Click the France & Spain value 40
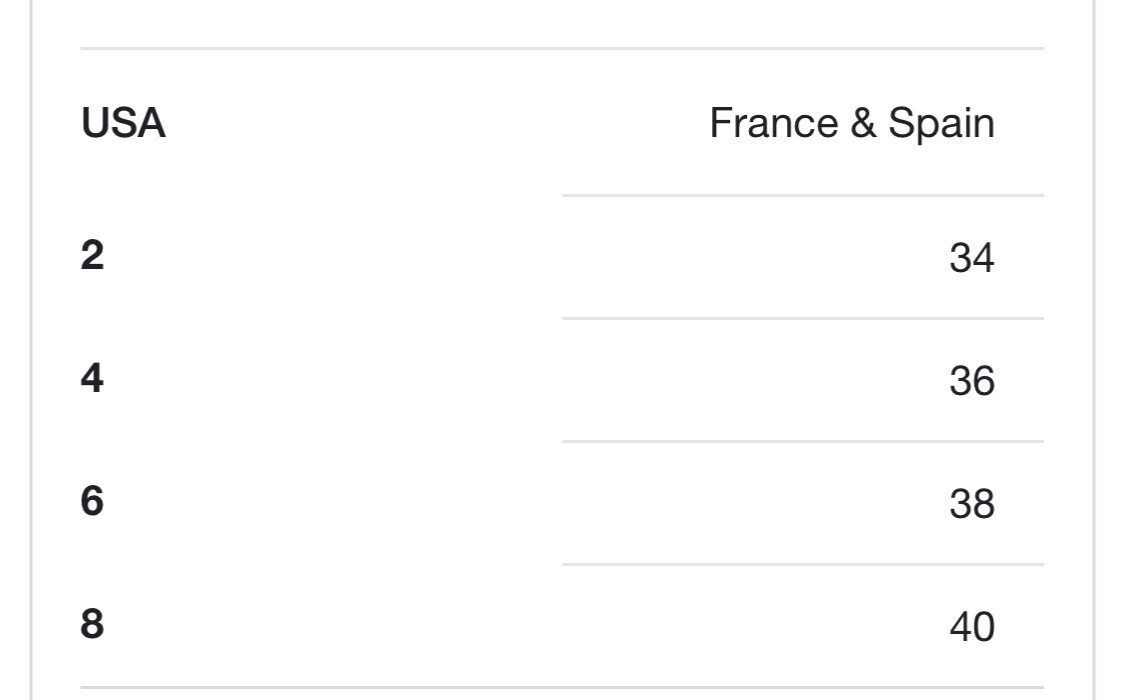The image size is (1125, 700). tap(971, 626)
